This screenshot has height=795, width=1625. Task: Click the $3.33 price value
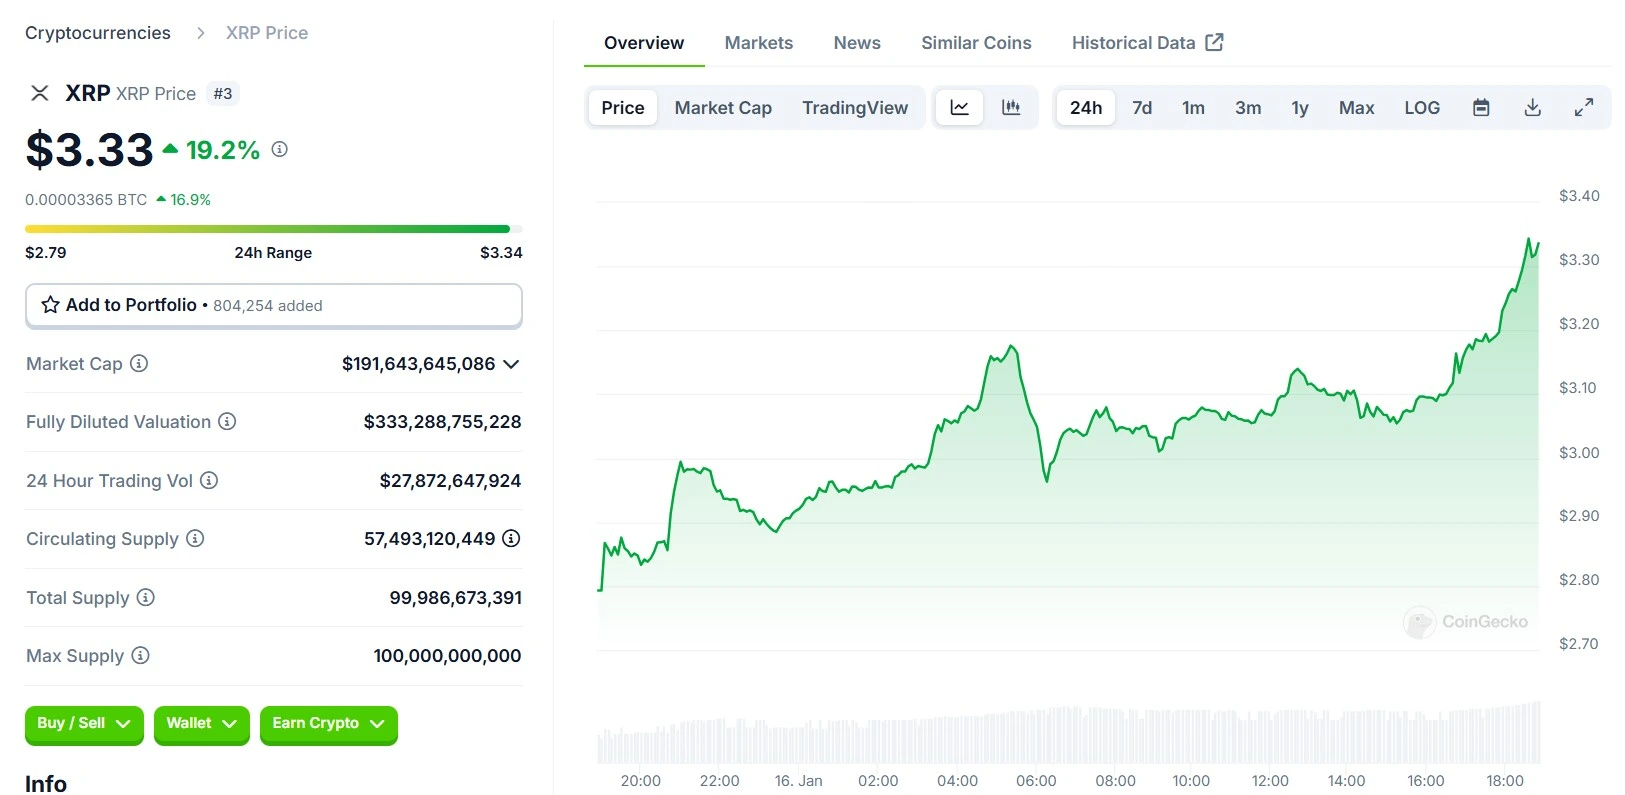(89, 150)
